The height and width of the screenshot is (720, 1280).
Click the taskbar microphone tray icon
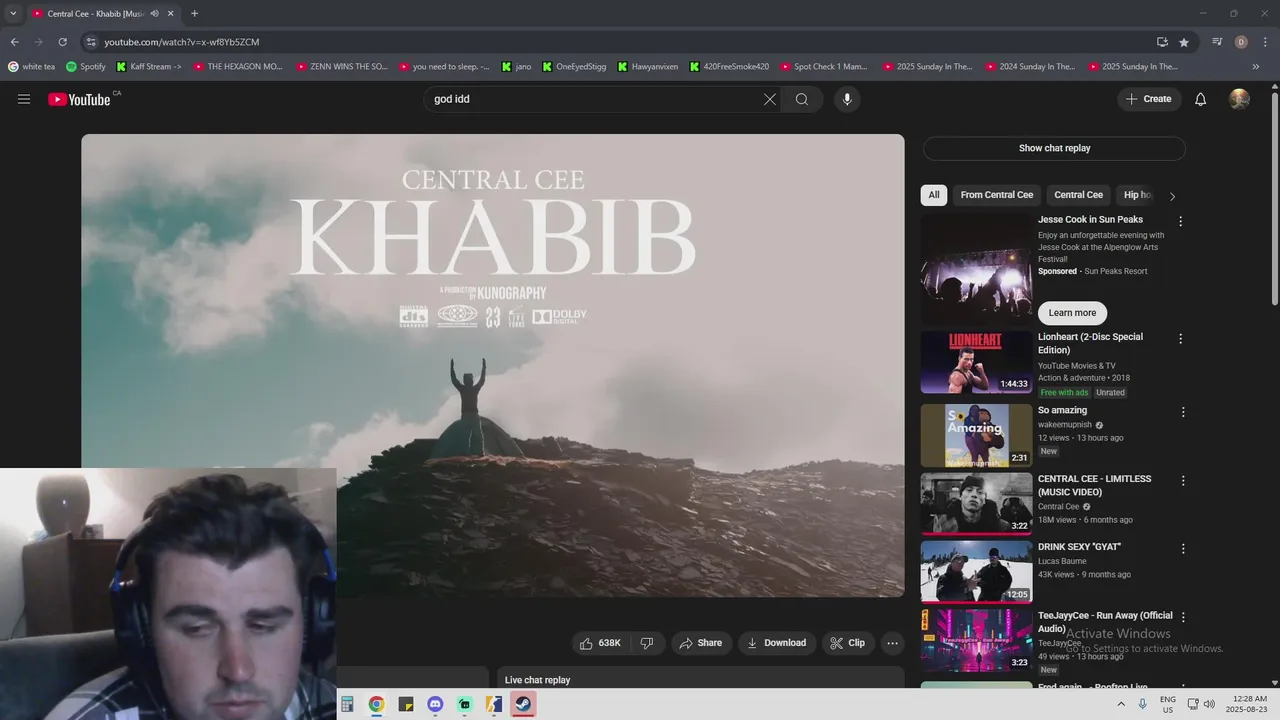point(1142,704)
